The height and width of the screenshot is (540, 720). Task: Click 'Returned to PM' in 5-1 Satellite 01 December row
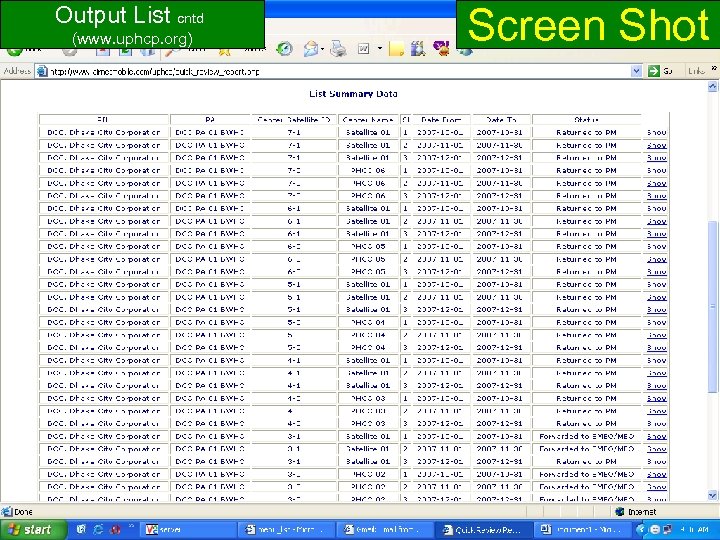[586, 309]
